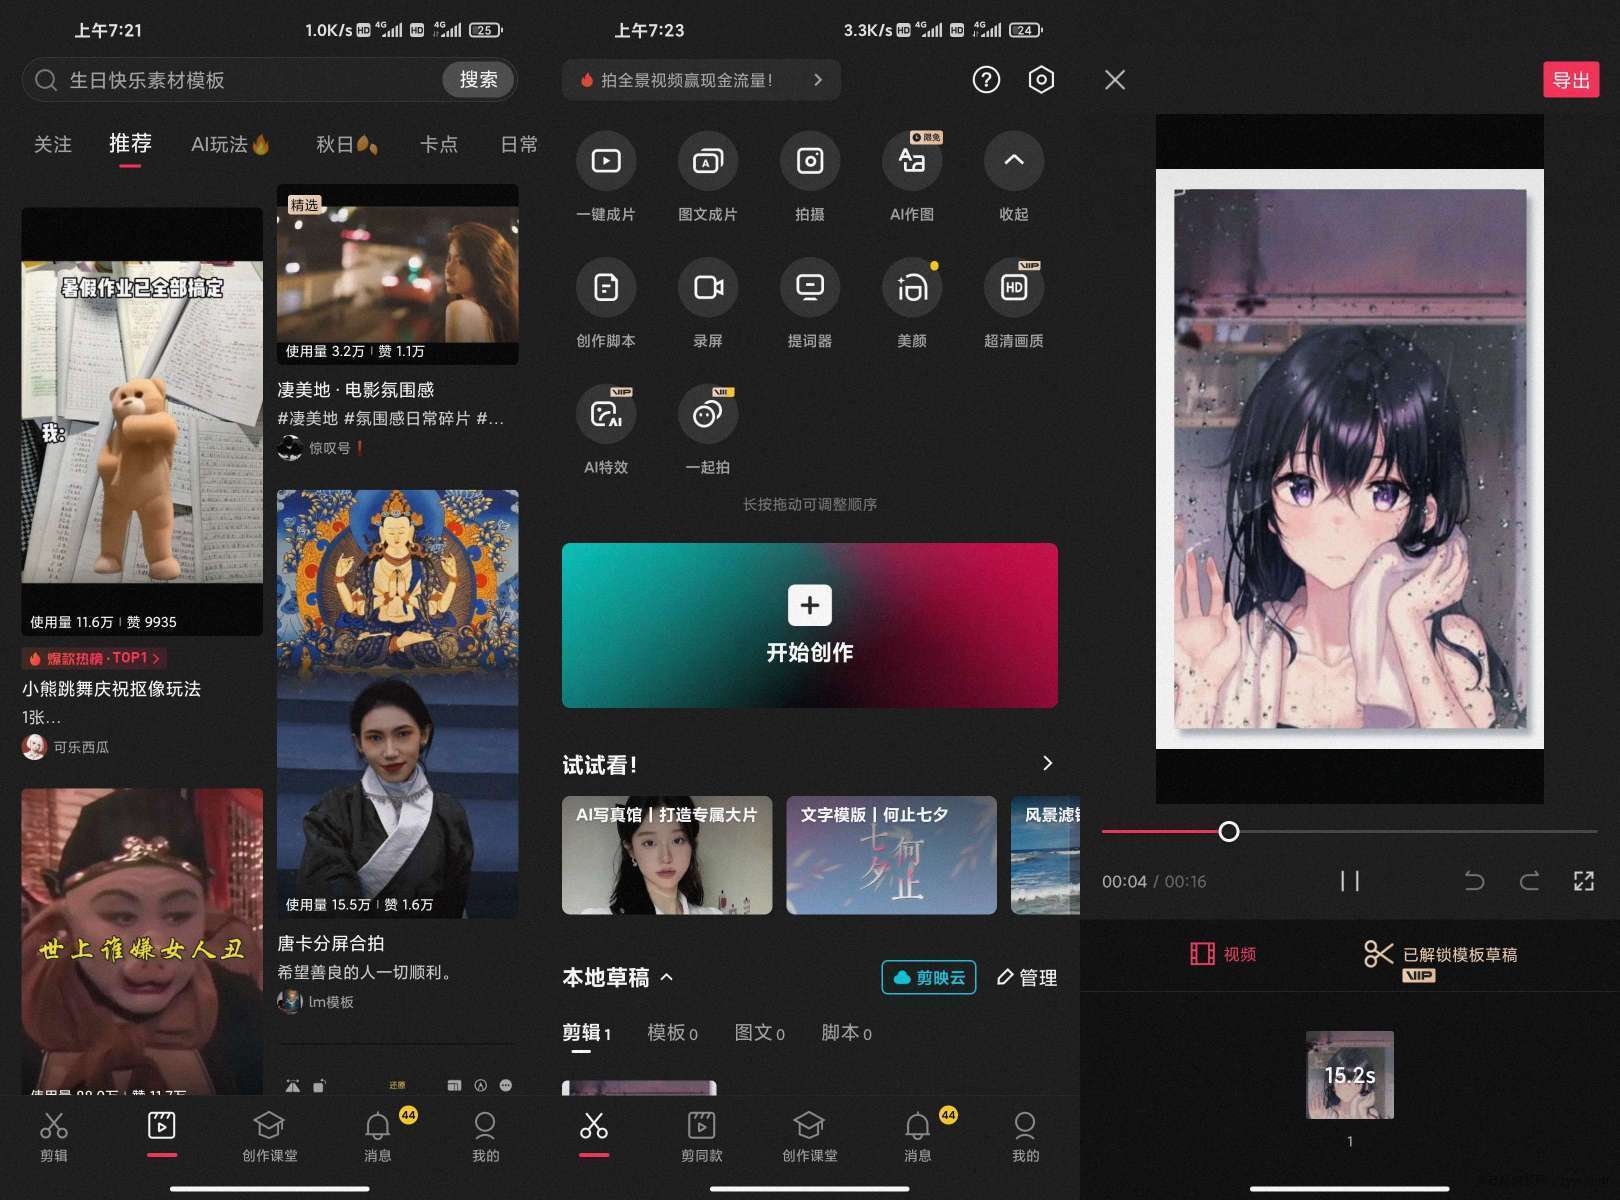Enter fullscreen preview mode
This screenshot has width=1620, height=1200.
pos(1584,881)
